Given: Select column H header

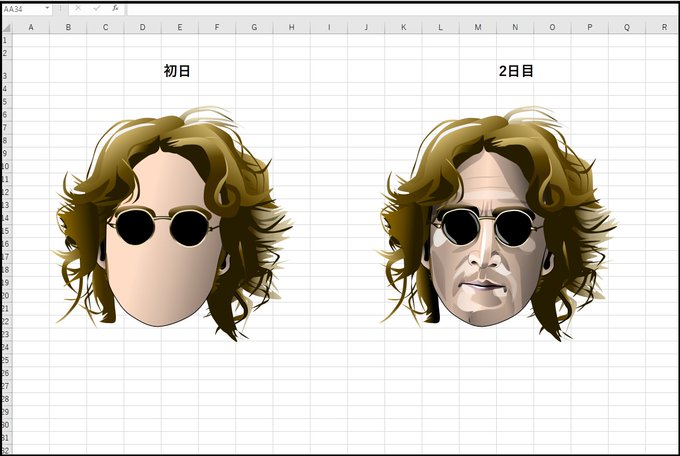Looking at the screenshot, I should [292, 27].
